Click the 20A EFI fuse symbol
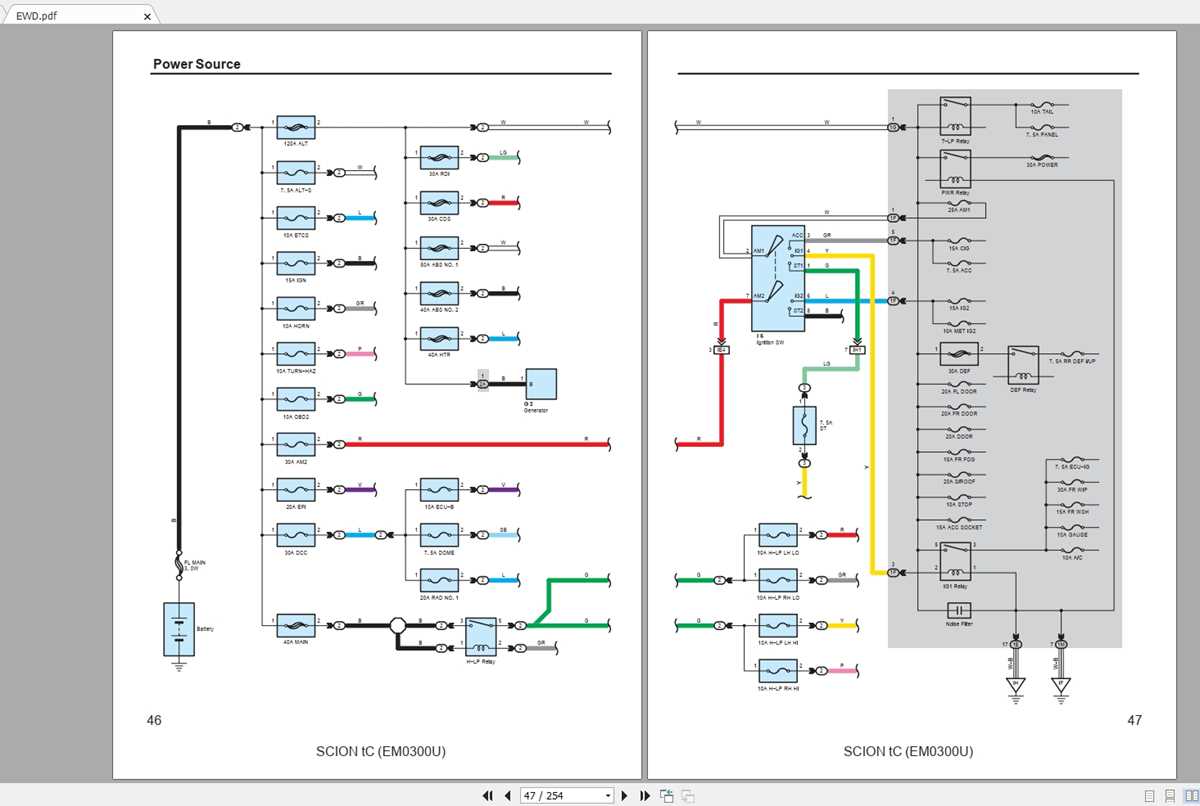This screenshot has width=1200, height=806. tap(295, 489)
